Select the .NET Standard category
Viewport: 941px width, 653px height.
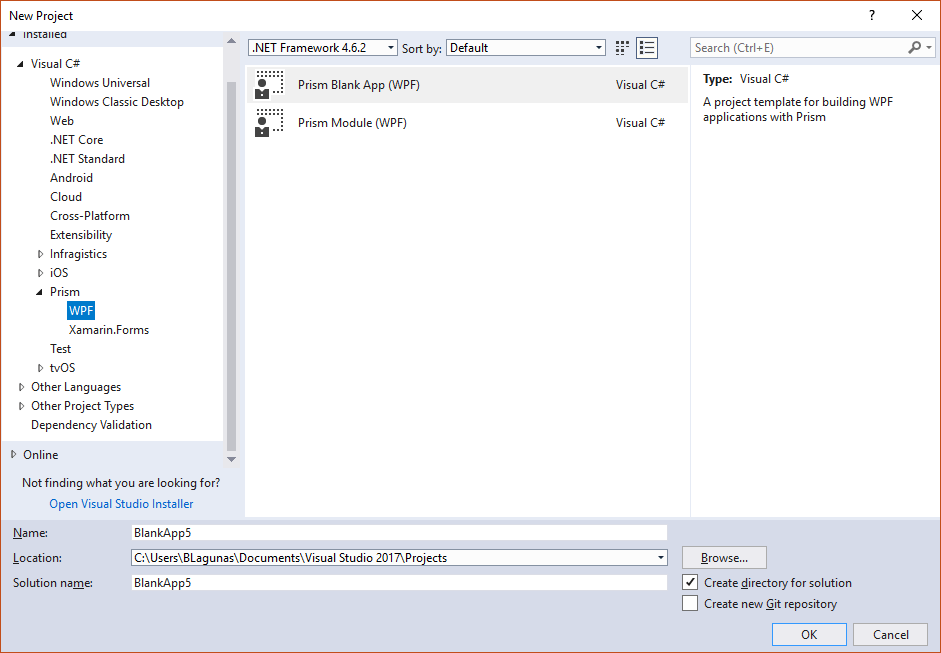87,159
